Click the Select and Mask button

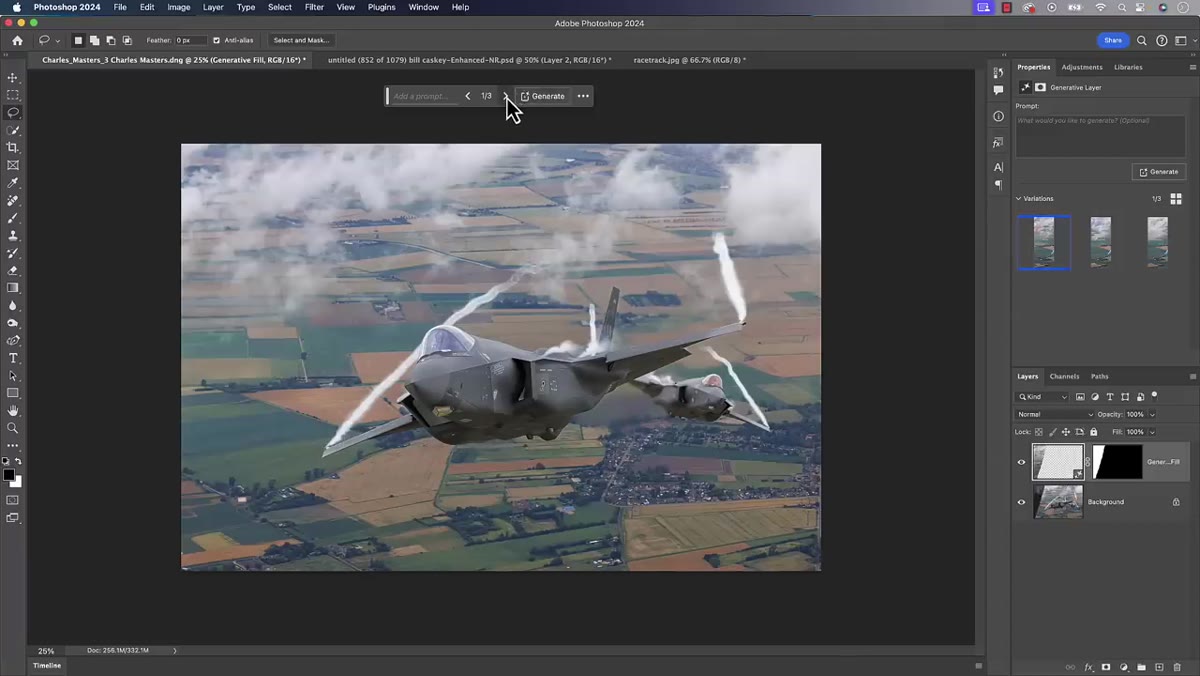[301, 40]
